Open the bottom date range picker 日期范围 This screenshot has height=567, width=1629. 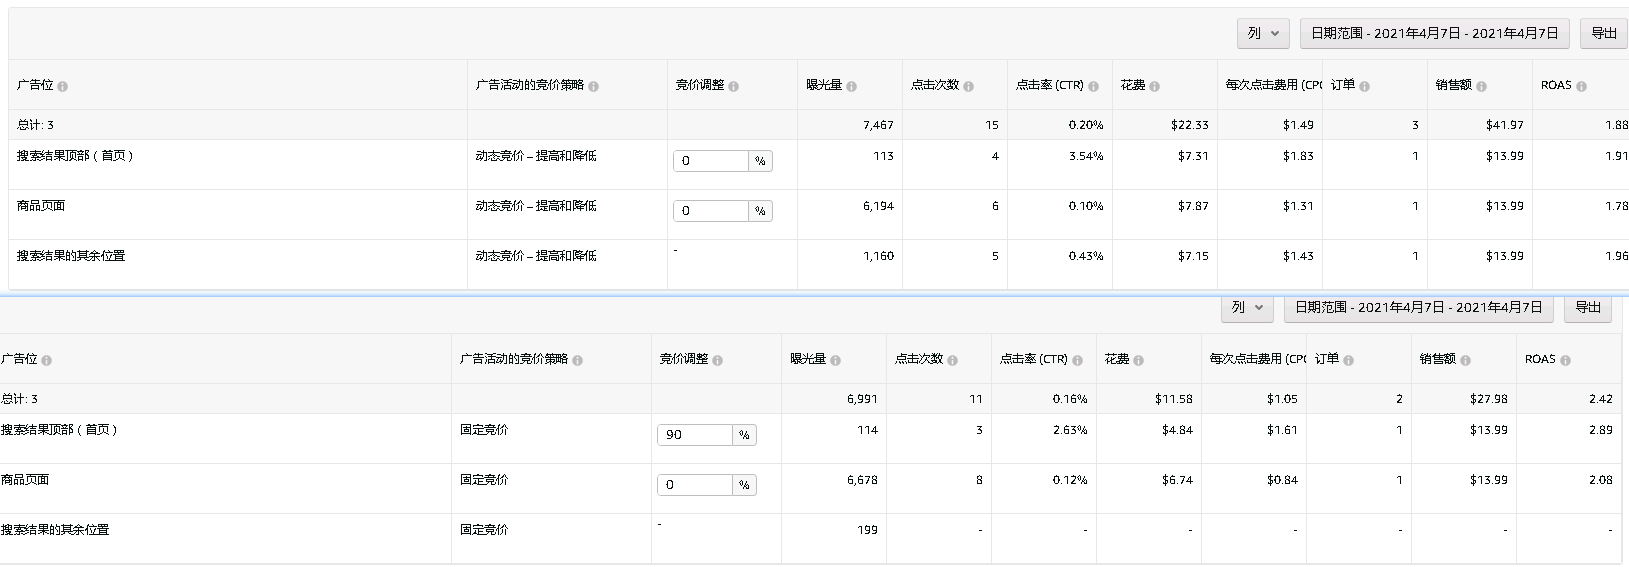[1418, 308]
